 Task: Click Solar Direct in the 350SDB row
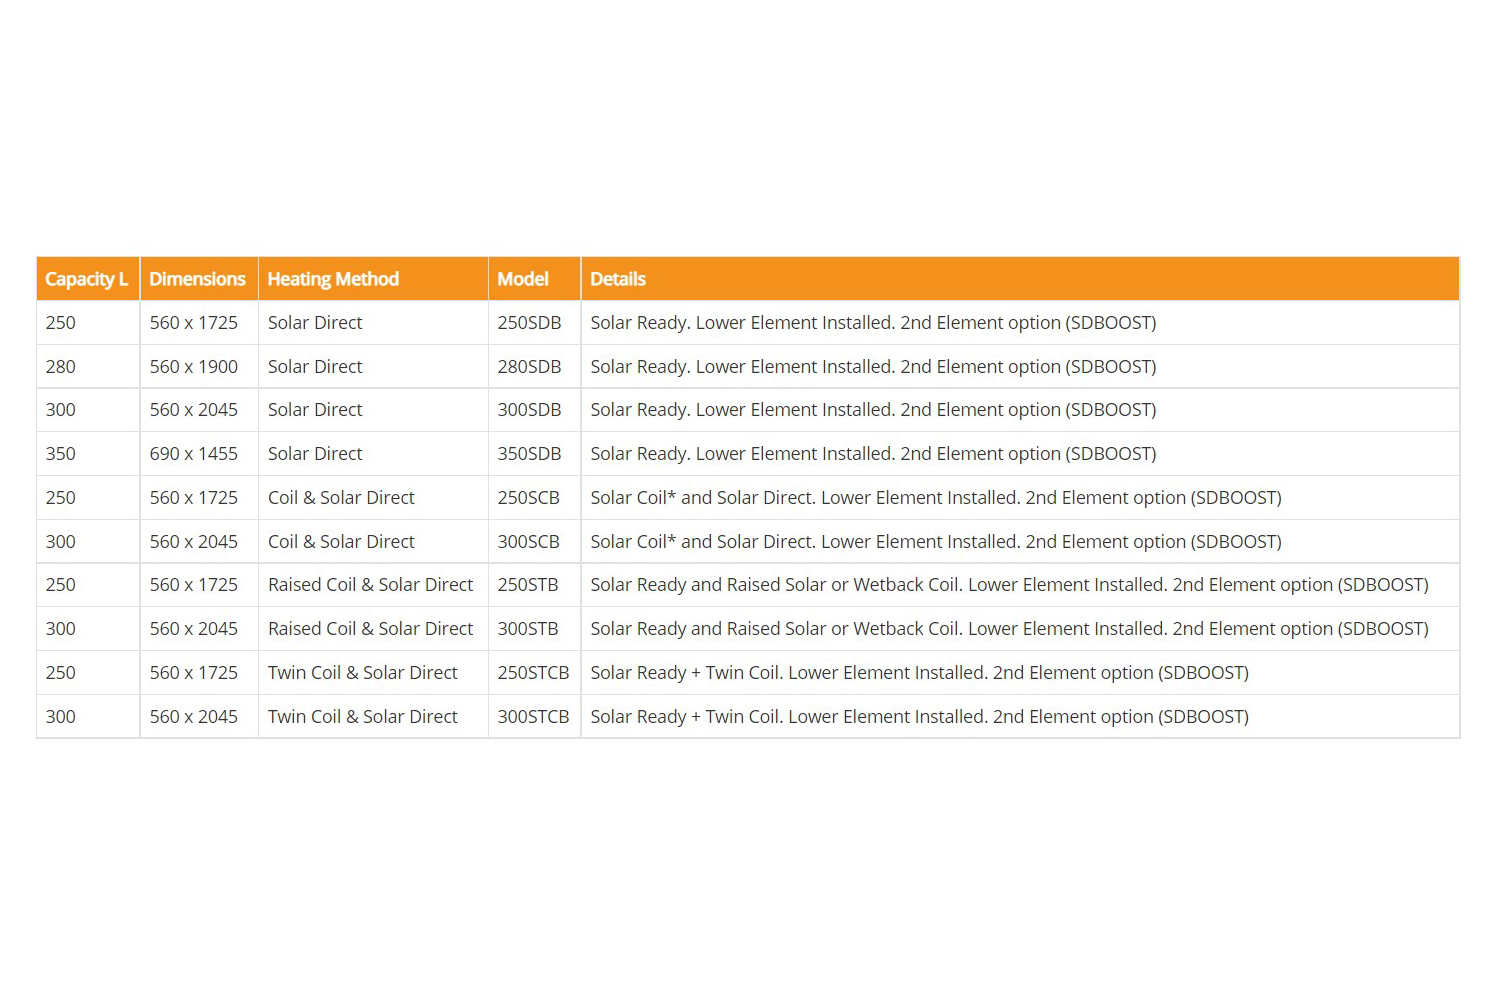(315, 454)
